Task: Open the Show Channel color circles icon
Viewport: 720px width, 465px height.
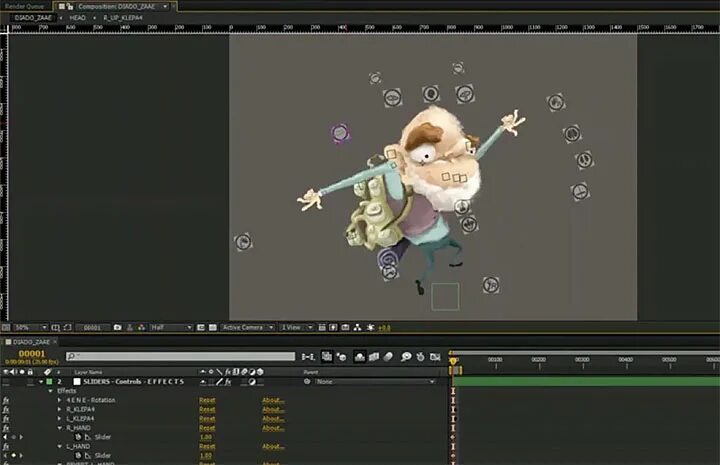Action: pos(141,327)
